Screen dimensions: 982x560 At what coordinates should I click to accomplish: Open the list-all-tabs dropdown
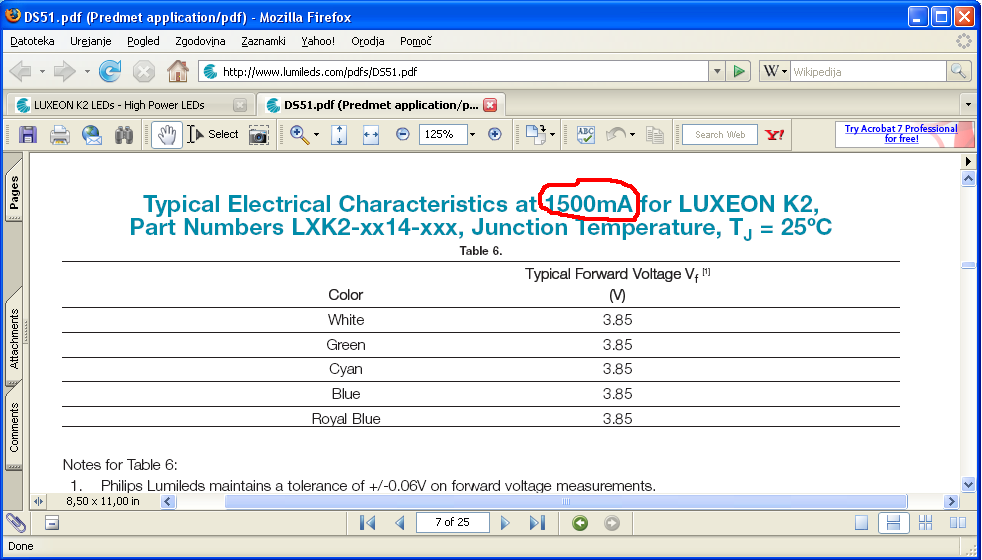pos(968,105)
